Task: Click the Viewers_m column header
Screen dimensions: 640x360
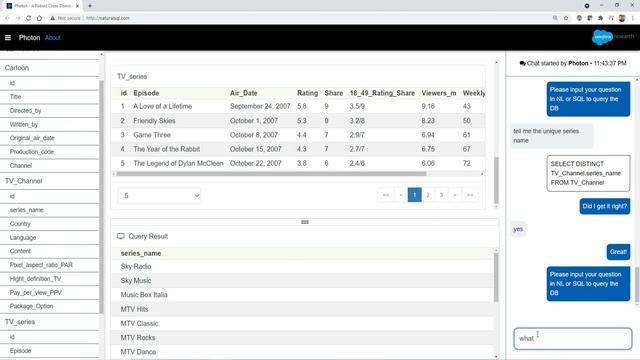Action: pos(439,93)
